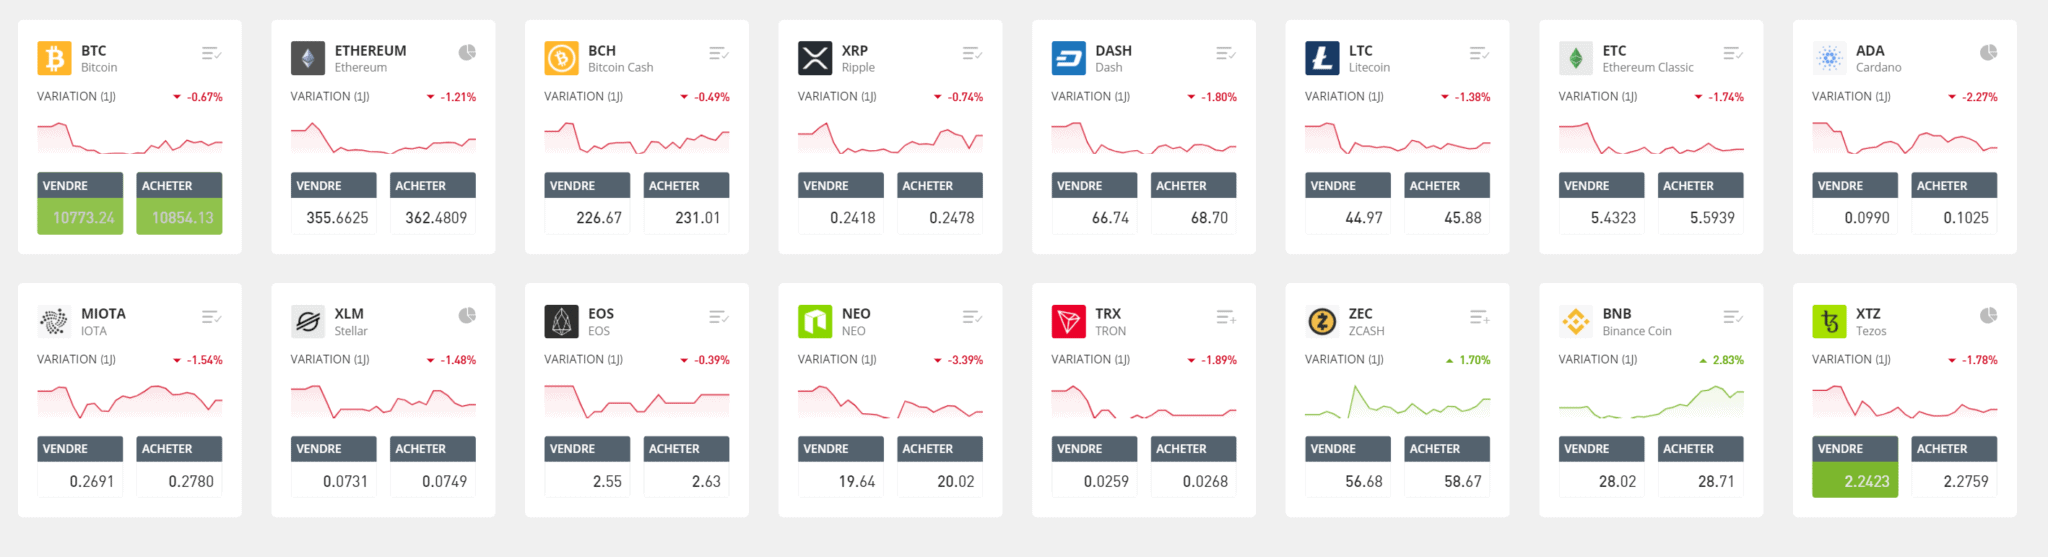2048x557 pixels.
Task: Open the Cardano portfolio pie icon
Action: point(1988,52)
